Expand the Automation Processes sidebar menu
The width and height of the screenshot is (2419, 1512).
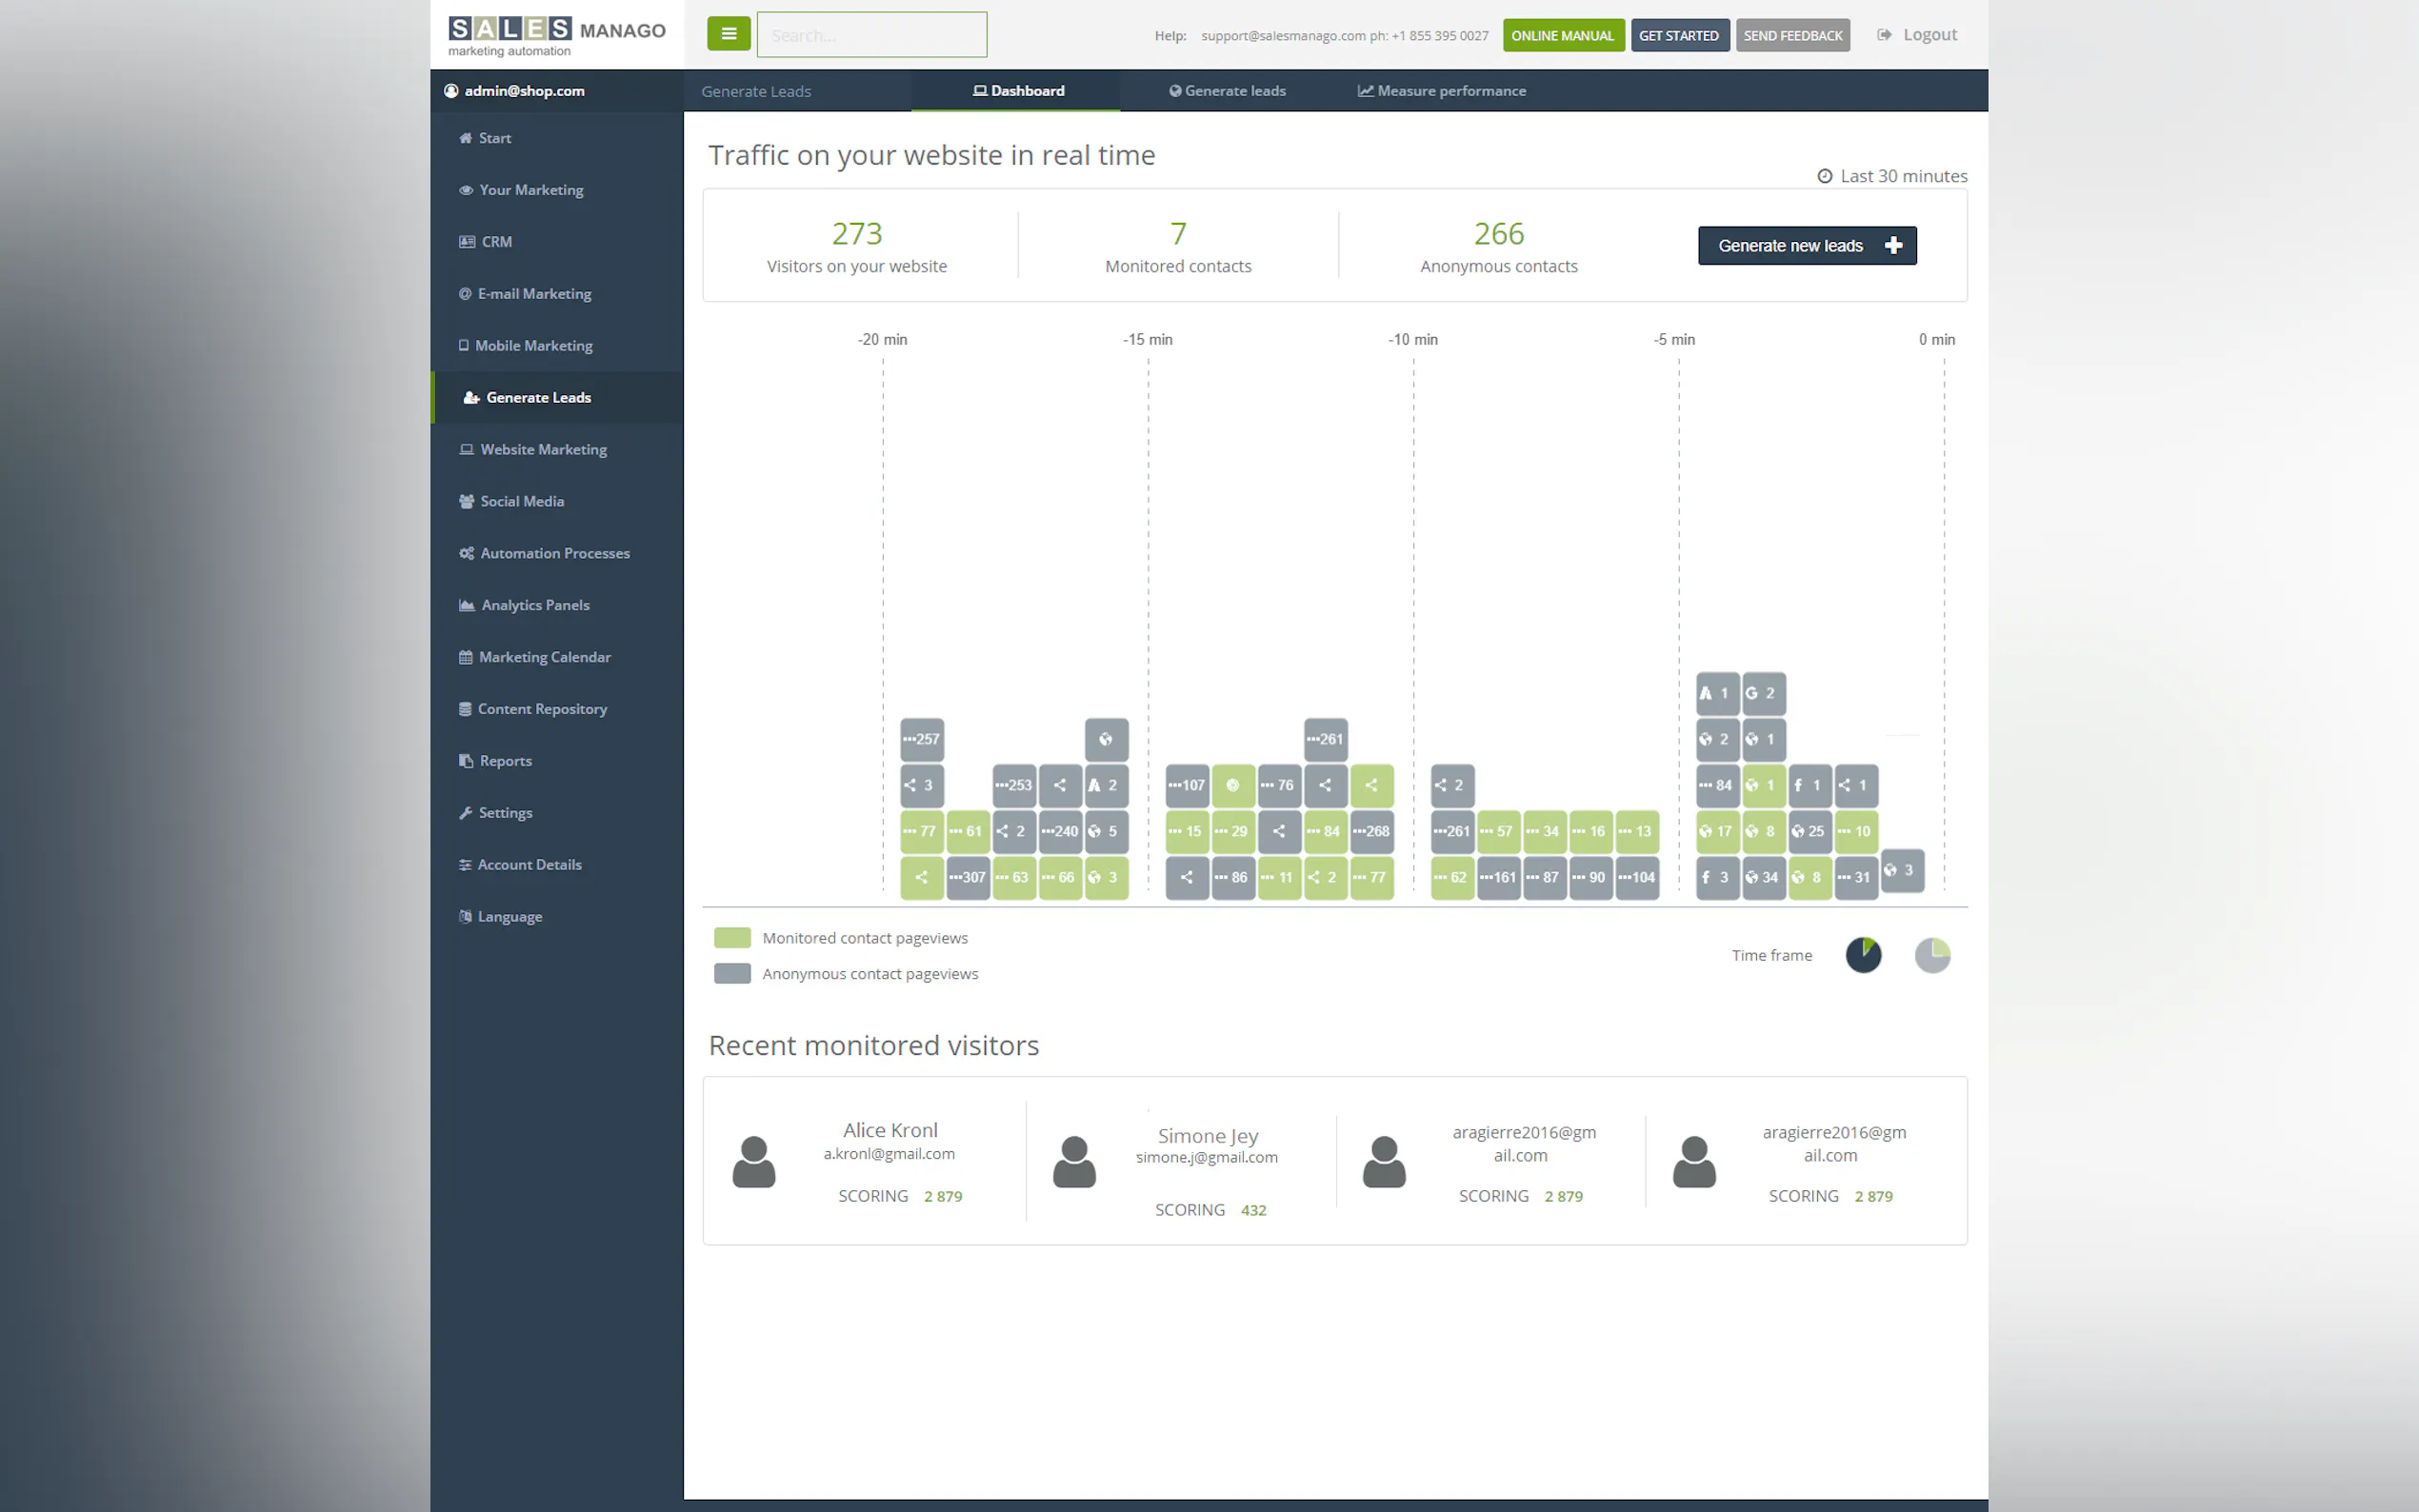click(x=554, y=553)
